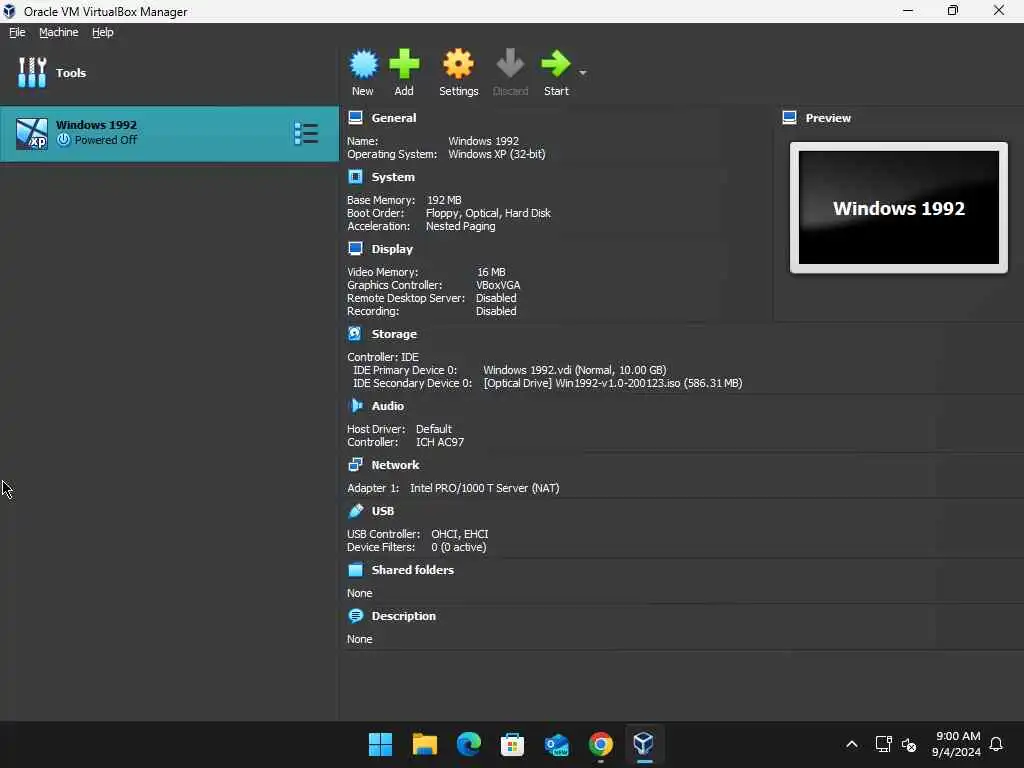
Task: Open the System settings header link
Action: 393,177
